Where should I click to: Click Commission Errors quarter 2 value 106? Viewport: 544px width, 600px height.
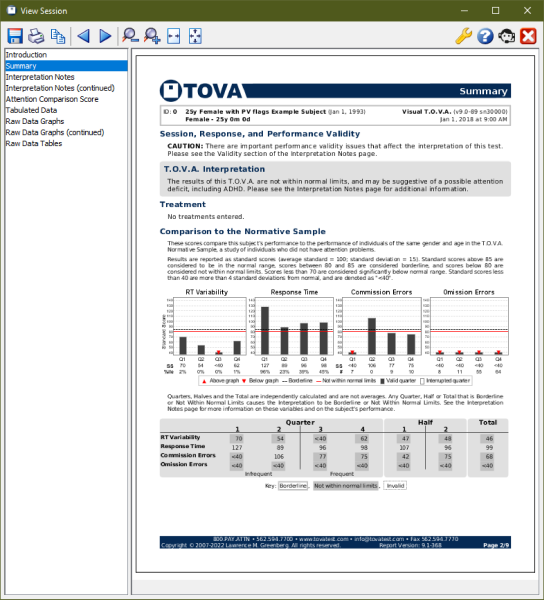[279, 457]
